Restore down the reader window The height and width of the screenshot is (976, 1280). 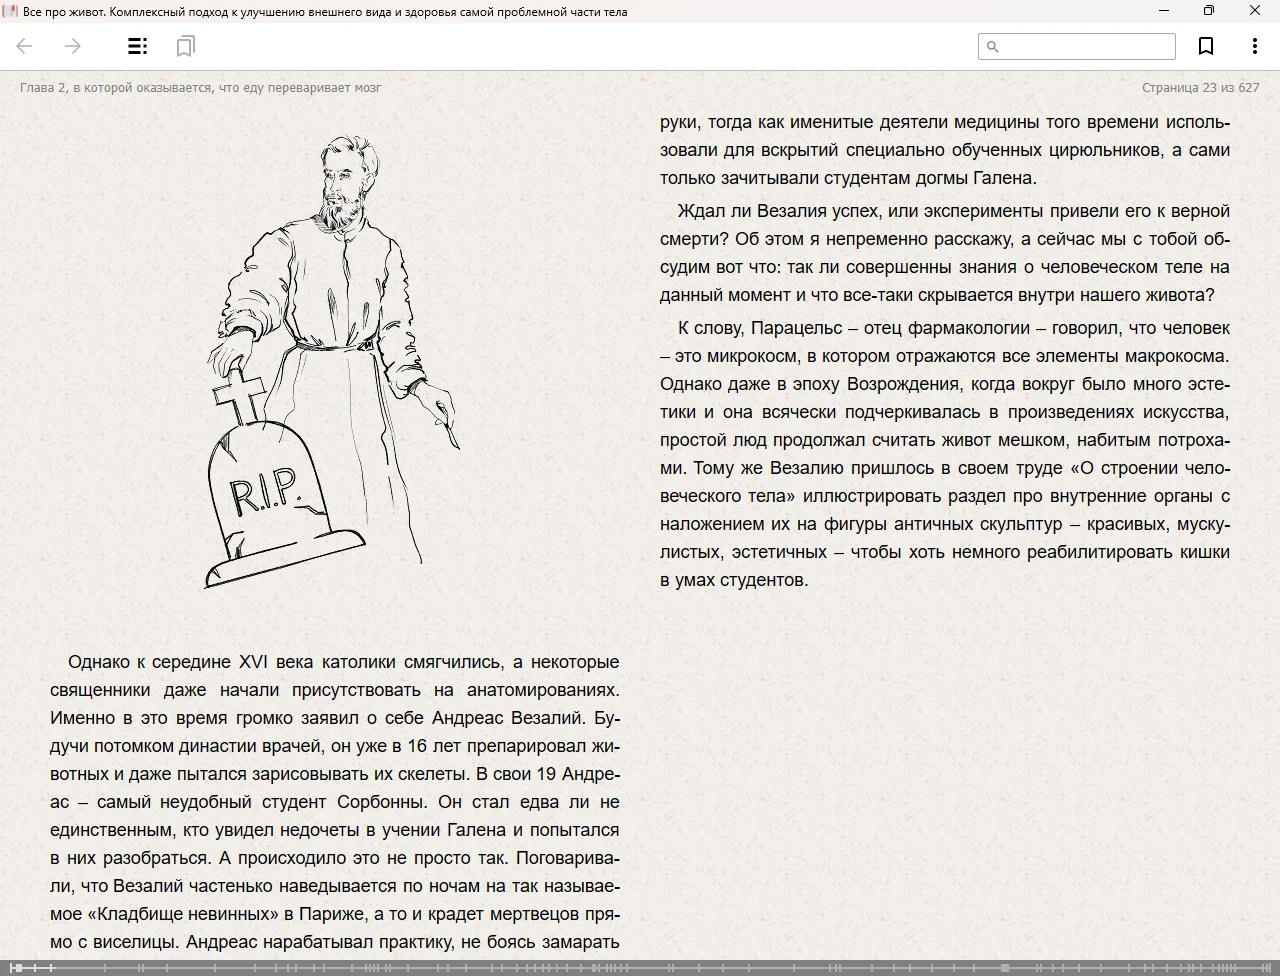(x=1208, y=11)
